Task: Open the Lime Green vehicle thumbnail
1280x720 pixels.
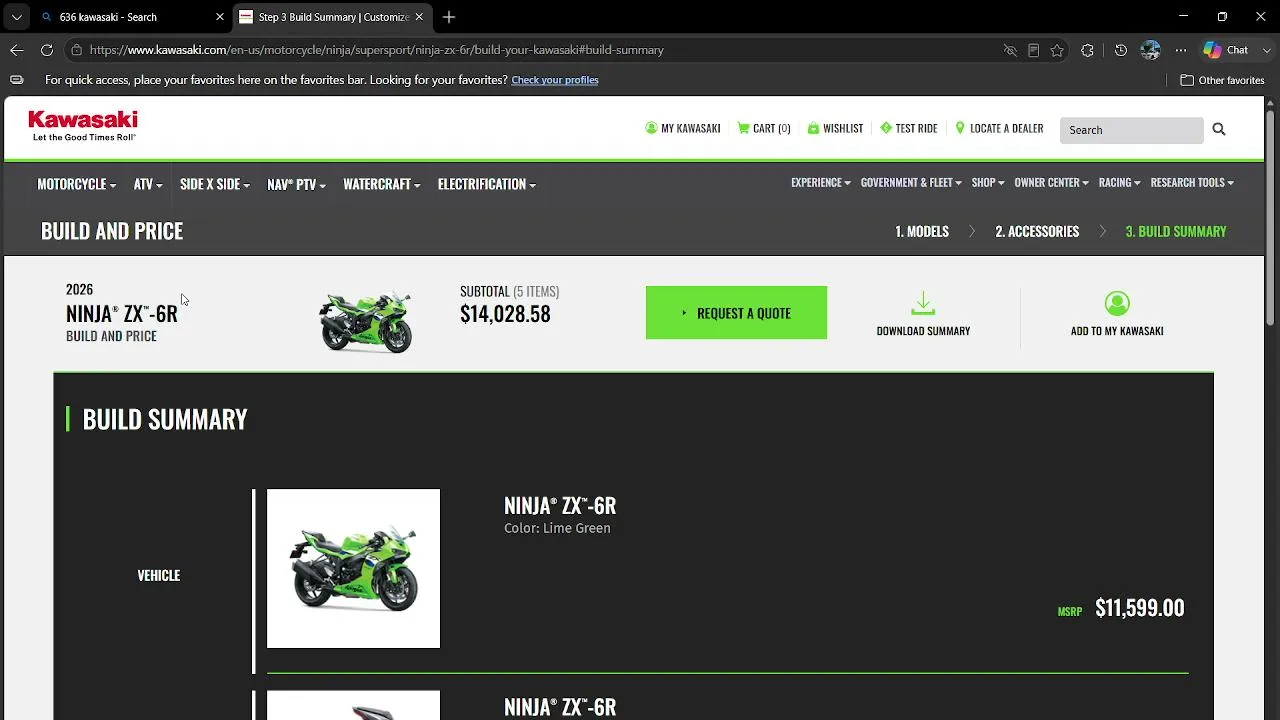Action: click(x=353, y=568)
